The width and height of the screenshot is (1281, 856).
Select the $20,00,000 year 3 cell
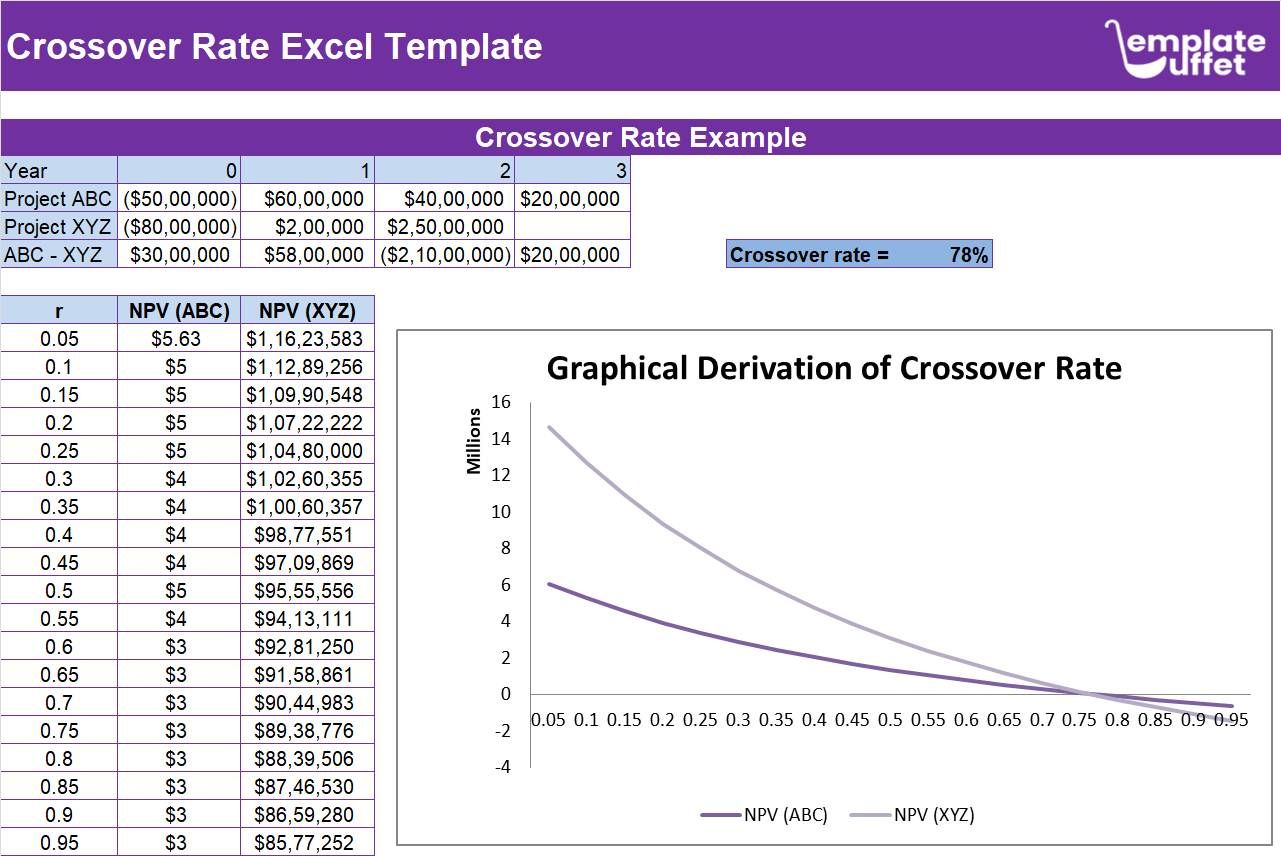pos(573,199)
